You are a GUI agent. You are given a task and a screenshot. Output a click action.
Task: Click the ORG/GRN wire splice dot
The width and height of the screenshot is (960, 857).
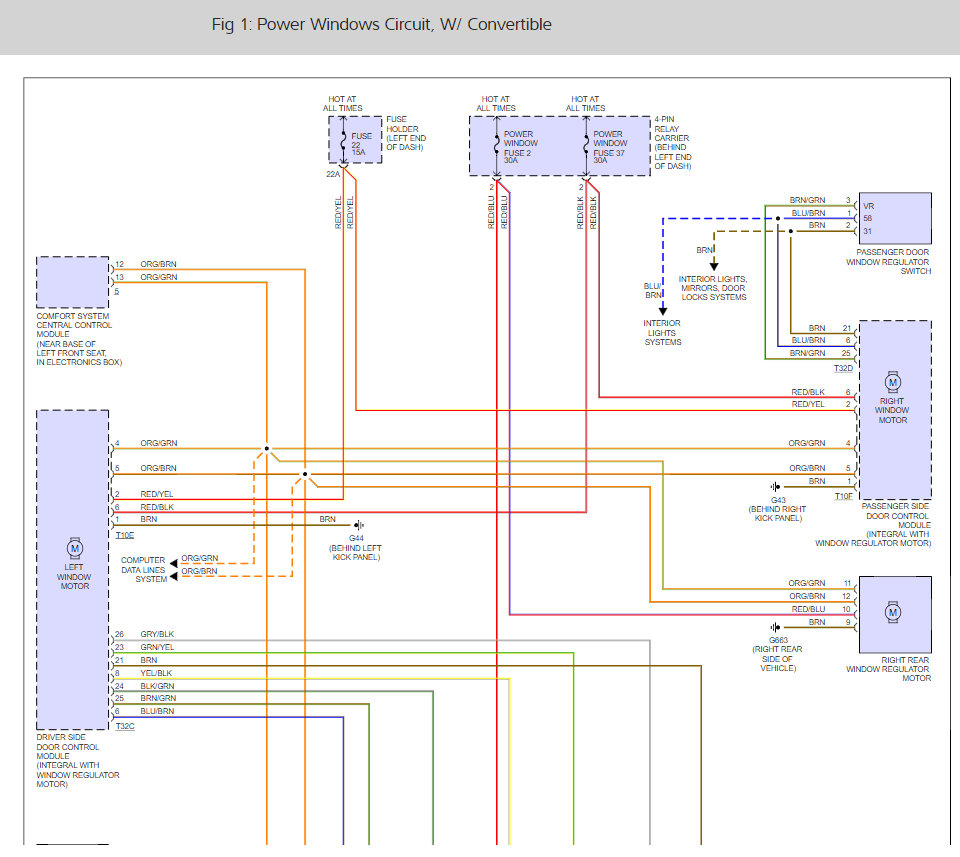pos(266,449)
